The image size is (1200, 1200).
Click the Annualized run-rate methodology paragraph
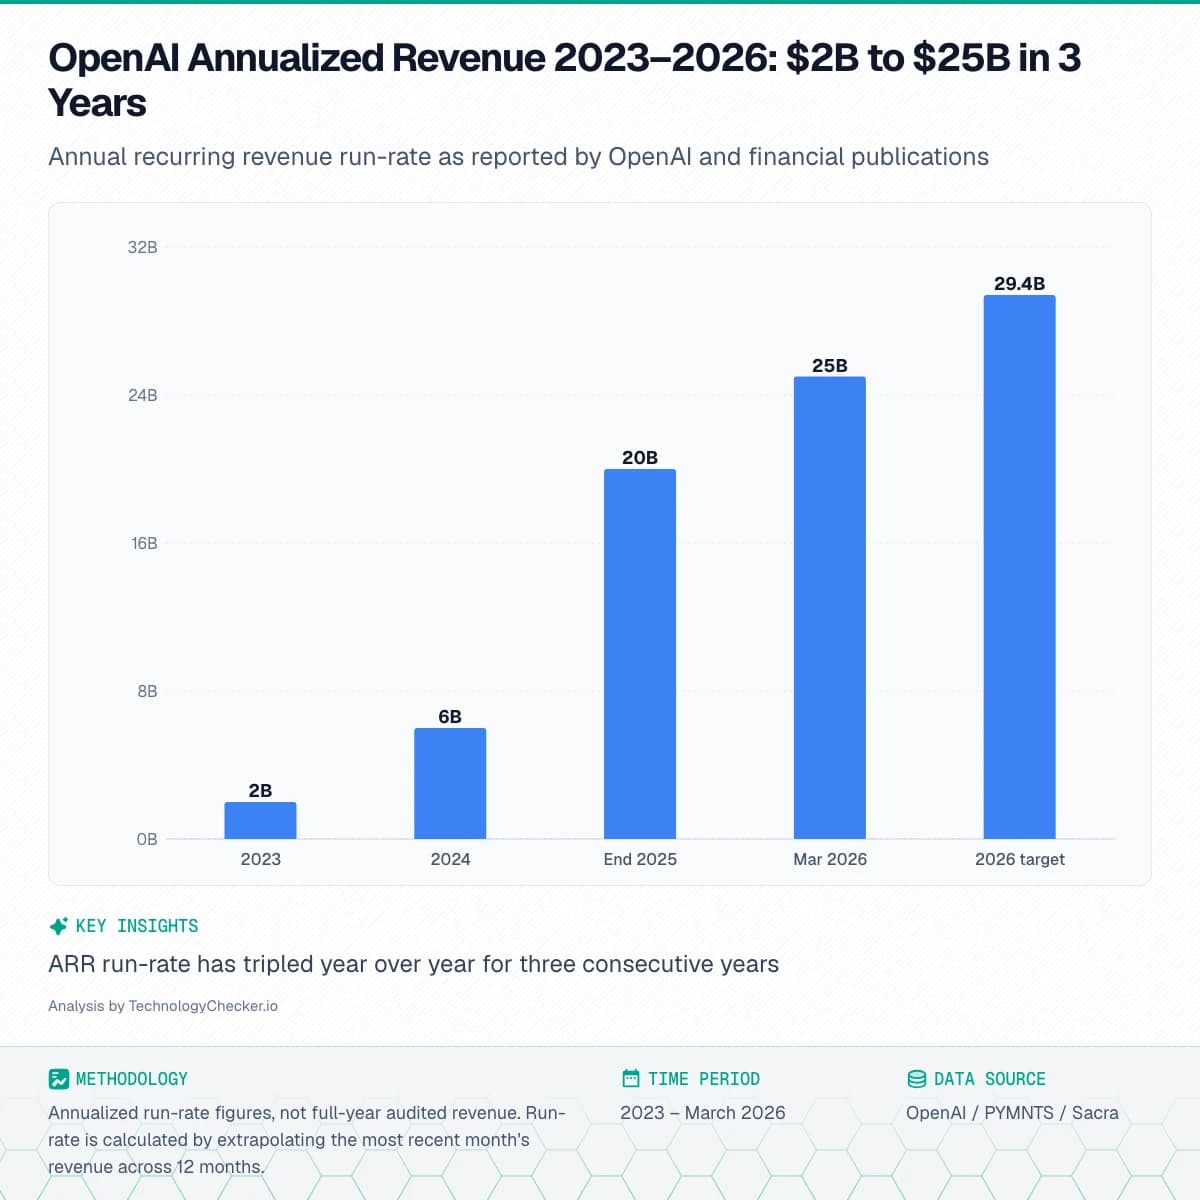point(307,1140)
